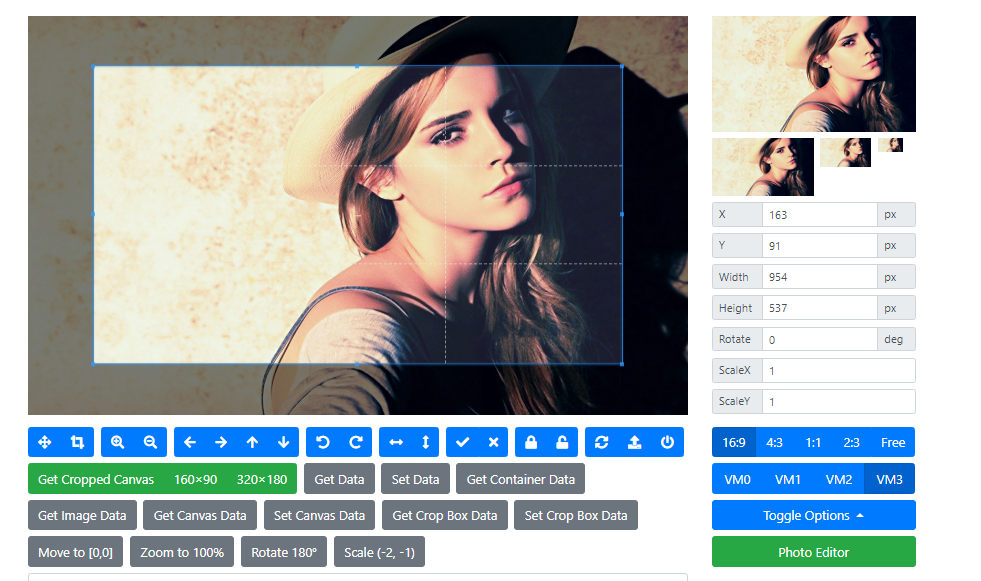Click the Zoom Out magnifier icon
This screenshot has height=581, width=981.
[150, 442]
